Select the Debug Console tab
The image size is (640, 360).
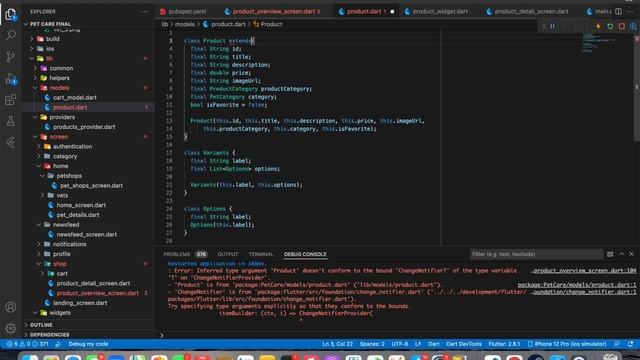(x=305, y=254)
